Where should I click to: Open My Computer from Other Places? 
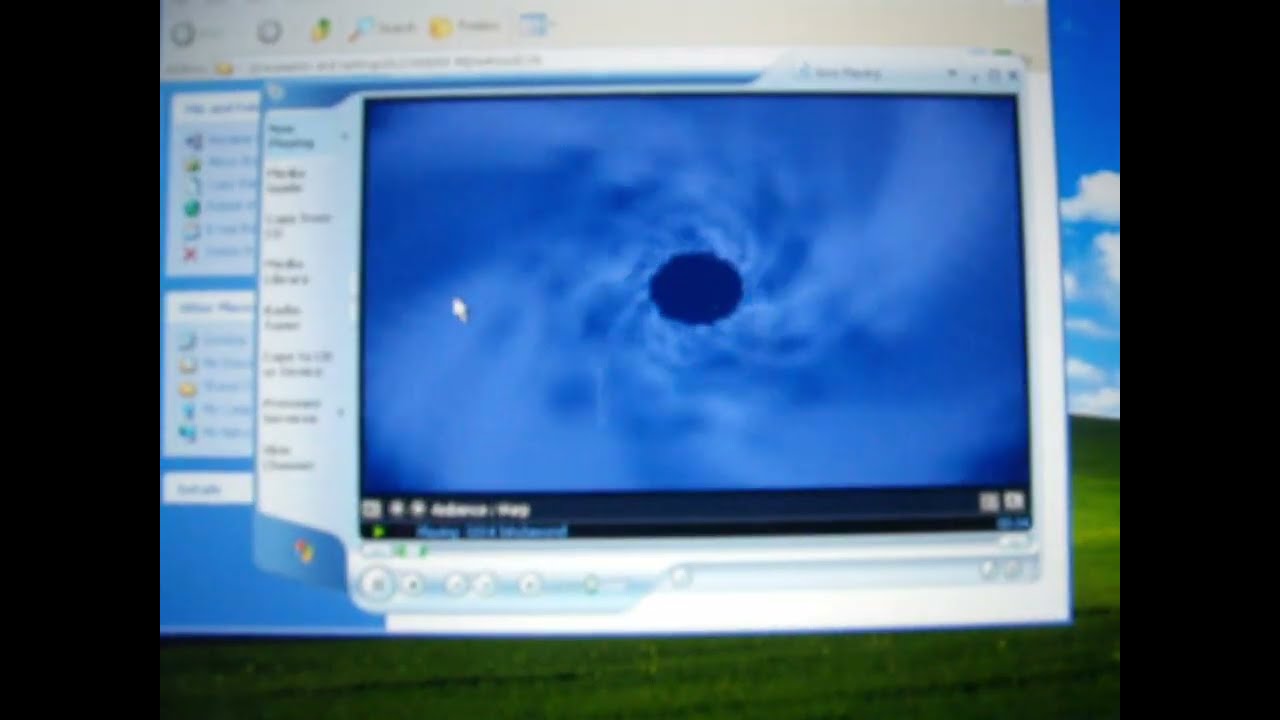click(x=216, y=409)
